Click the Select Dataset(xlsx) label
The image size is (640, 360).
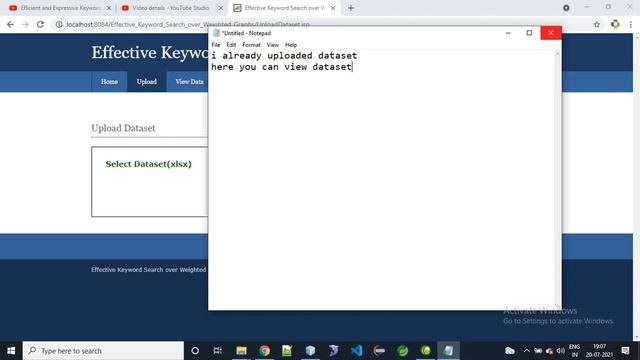tap(149, 164)
